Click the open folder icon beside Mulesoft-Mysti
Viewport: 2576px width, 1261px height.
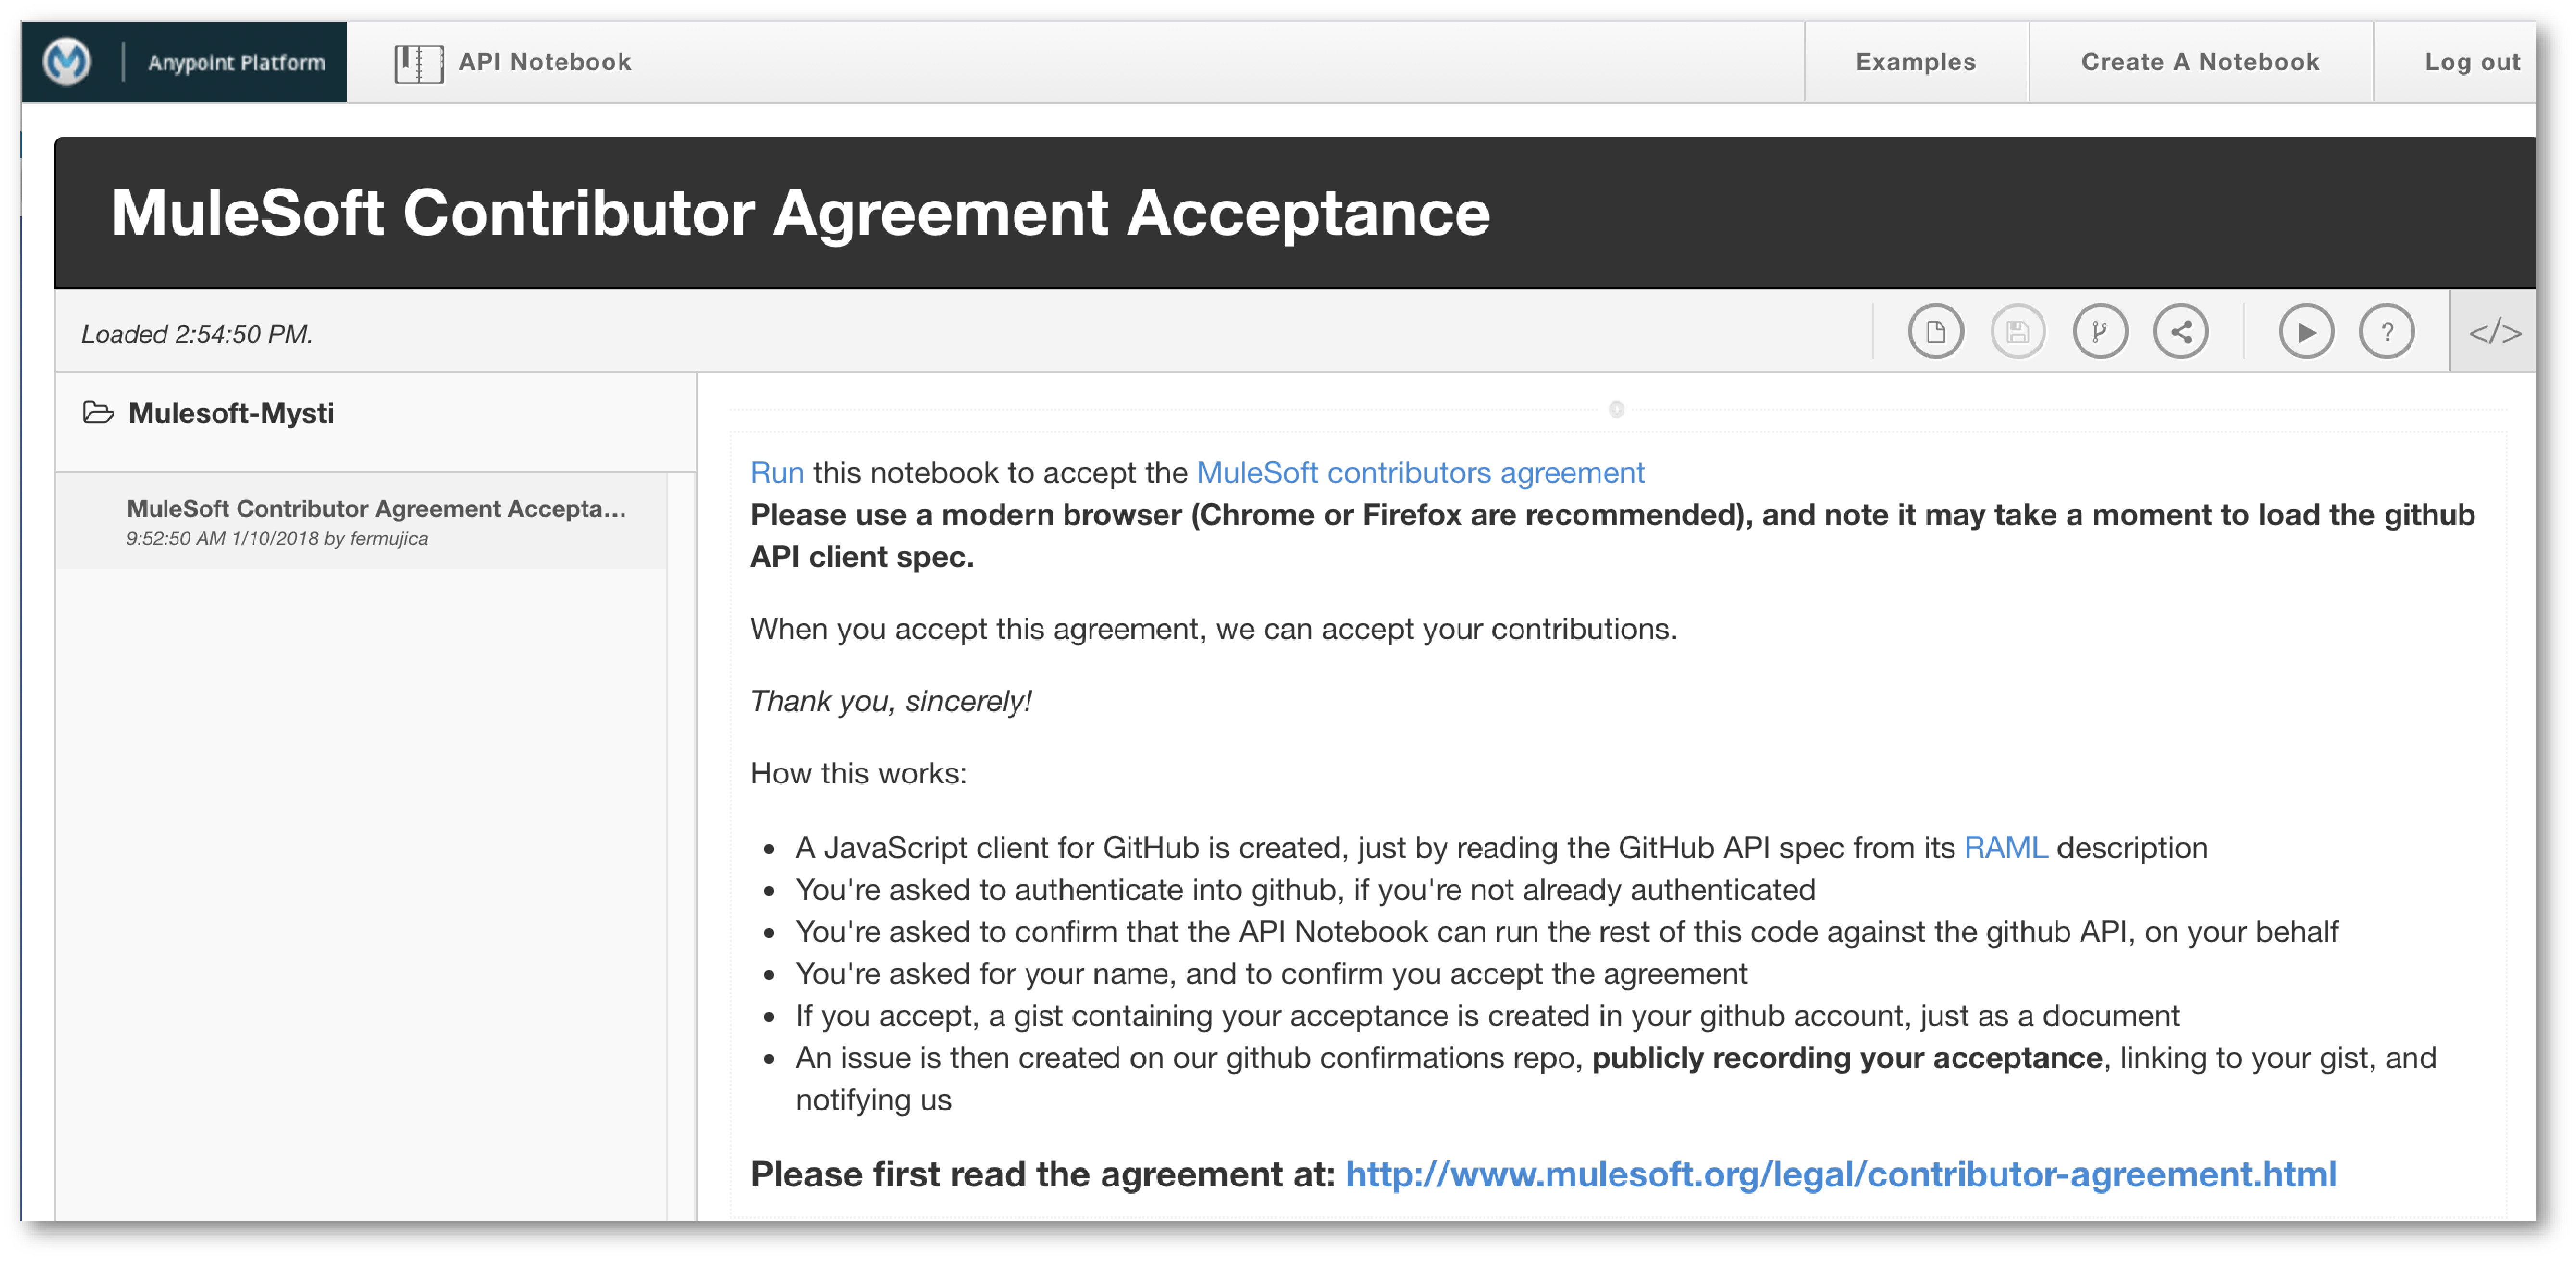pyautogui.click(x=97, y=412)
